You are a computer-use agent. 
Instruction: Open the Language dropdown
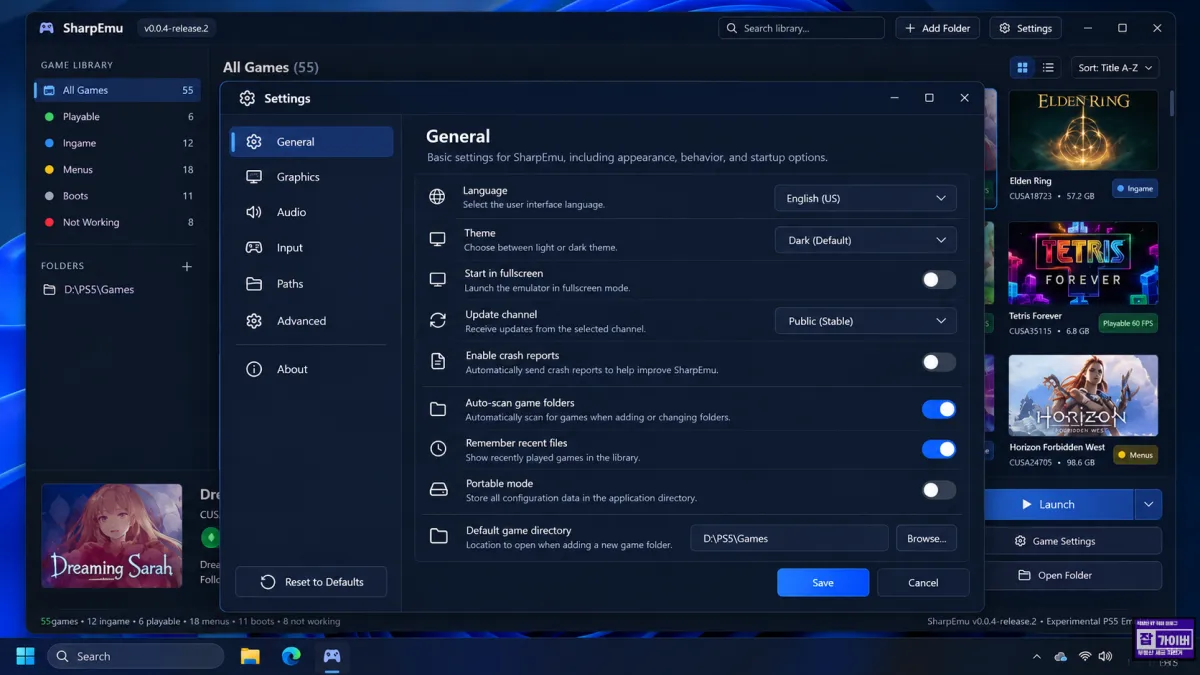pos(866,198)
